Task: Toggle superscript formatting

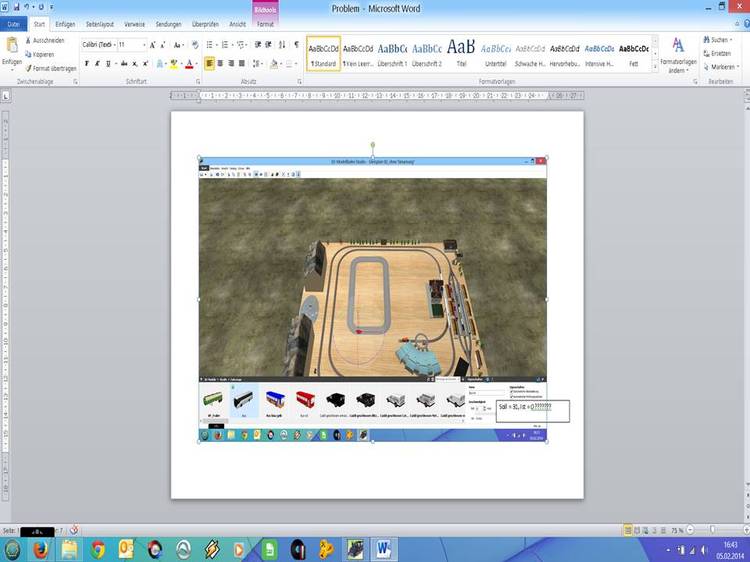Action: [x=145, y=63]
